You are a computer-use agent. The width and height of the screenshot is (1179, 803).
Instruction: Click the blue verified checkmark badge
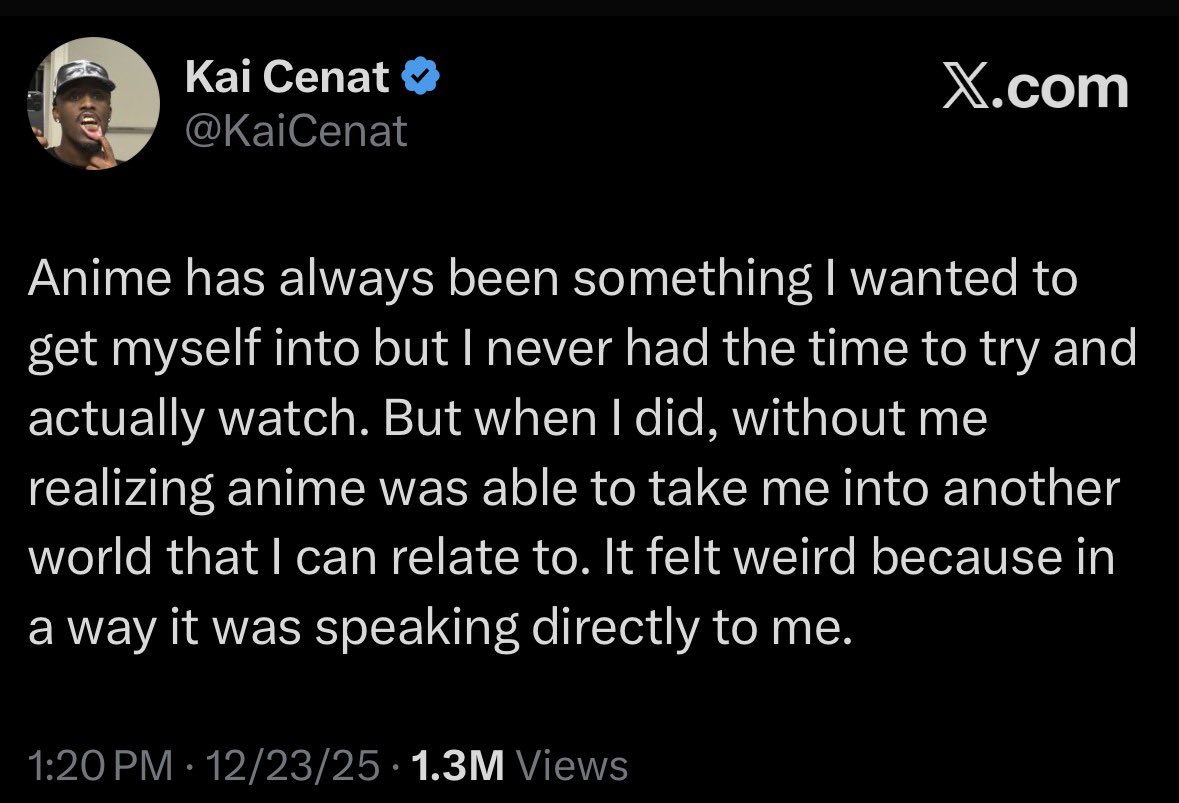pos(421,76)
